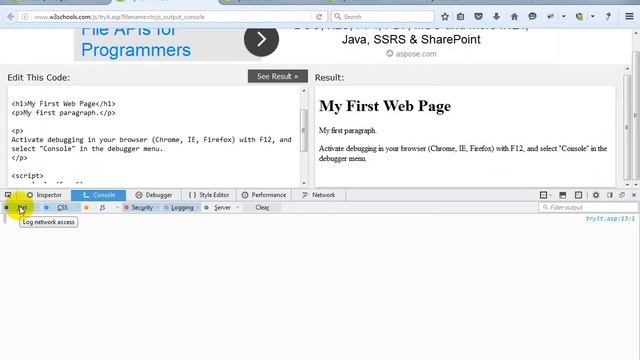Show devtools in a separate window
The width and height of the screenshot is (640, 360).
tap(622, 195)
